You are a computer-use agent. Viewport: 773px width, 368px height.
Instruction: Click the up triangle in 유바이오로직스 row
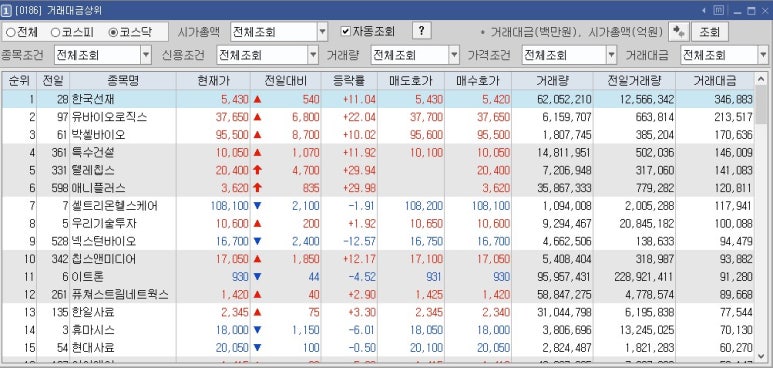pos(257,117)
